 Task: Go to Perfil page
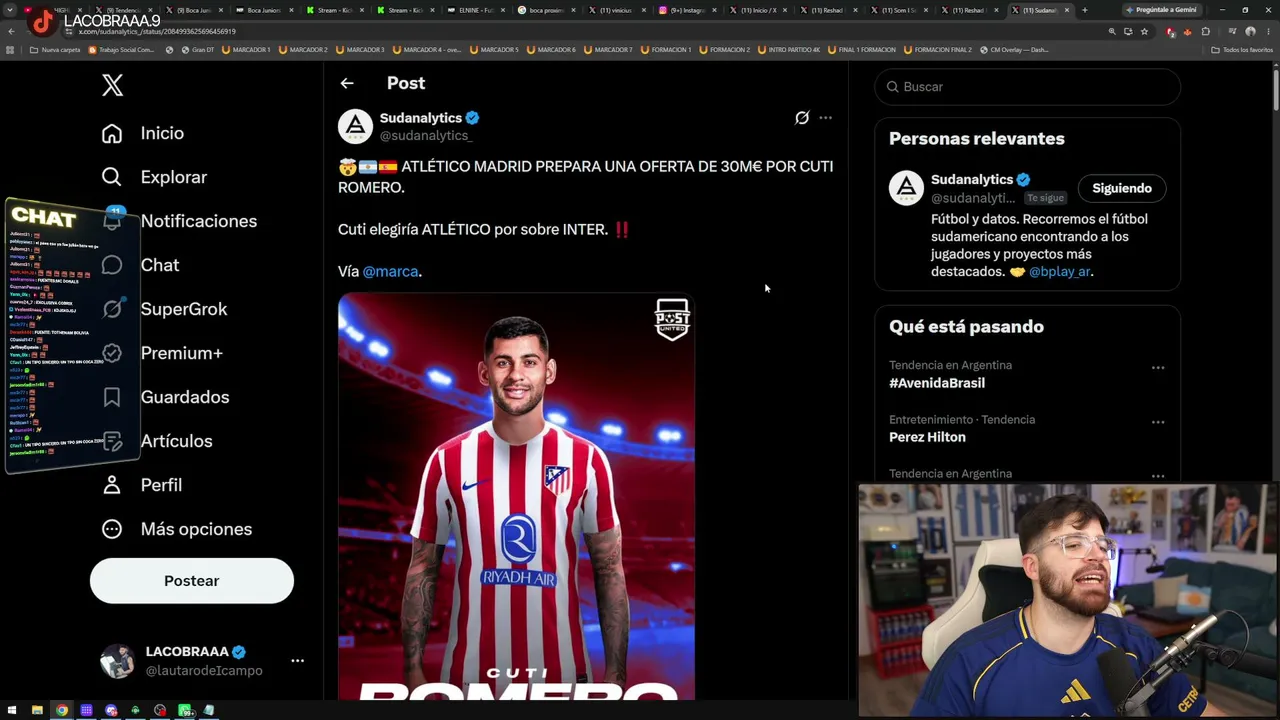pos(141,485)
